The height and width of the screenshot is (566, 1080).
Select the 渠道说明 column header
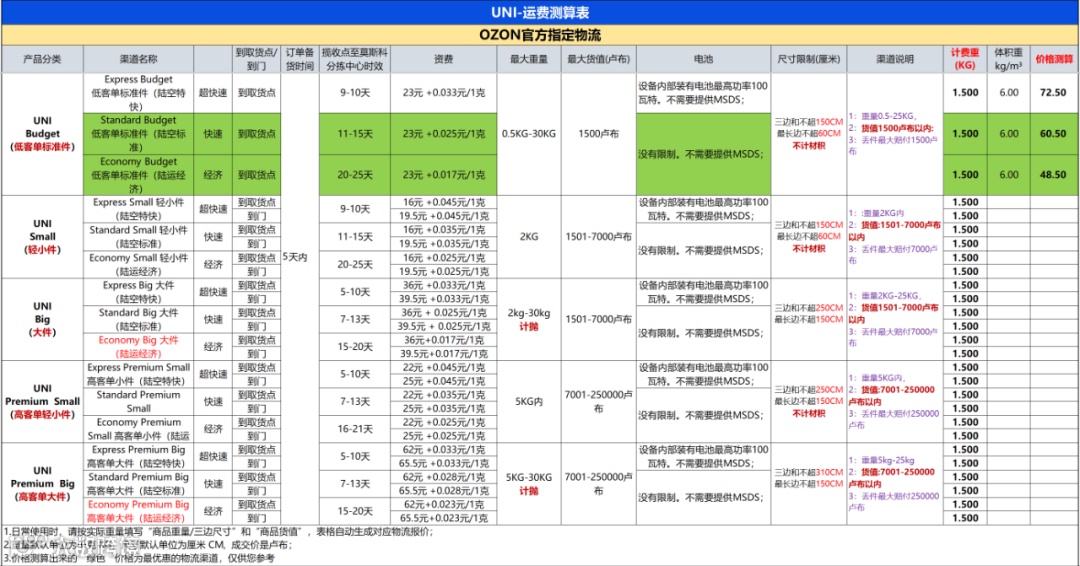(x=895, y=59)
